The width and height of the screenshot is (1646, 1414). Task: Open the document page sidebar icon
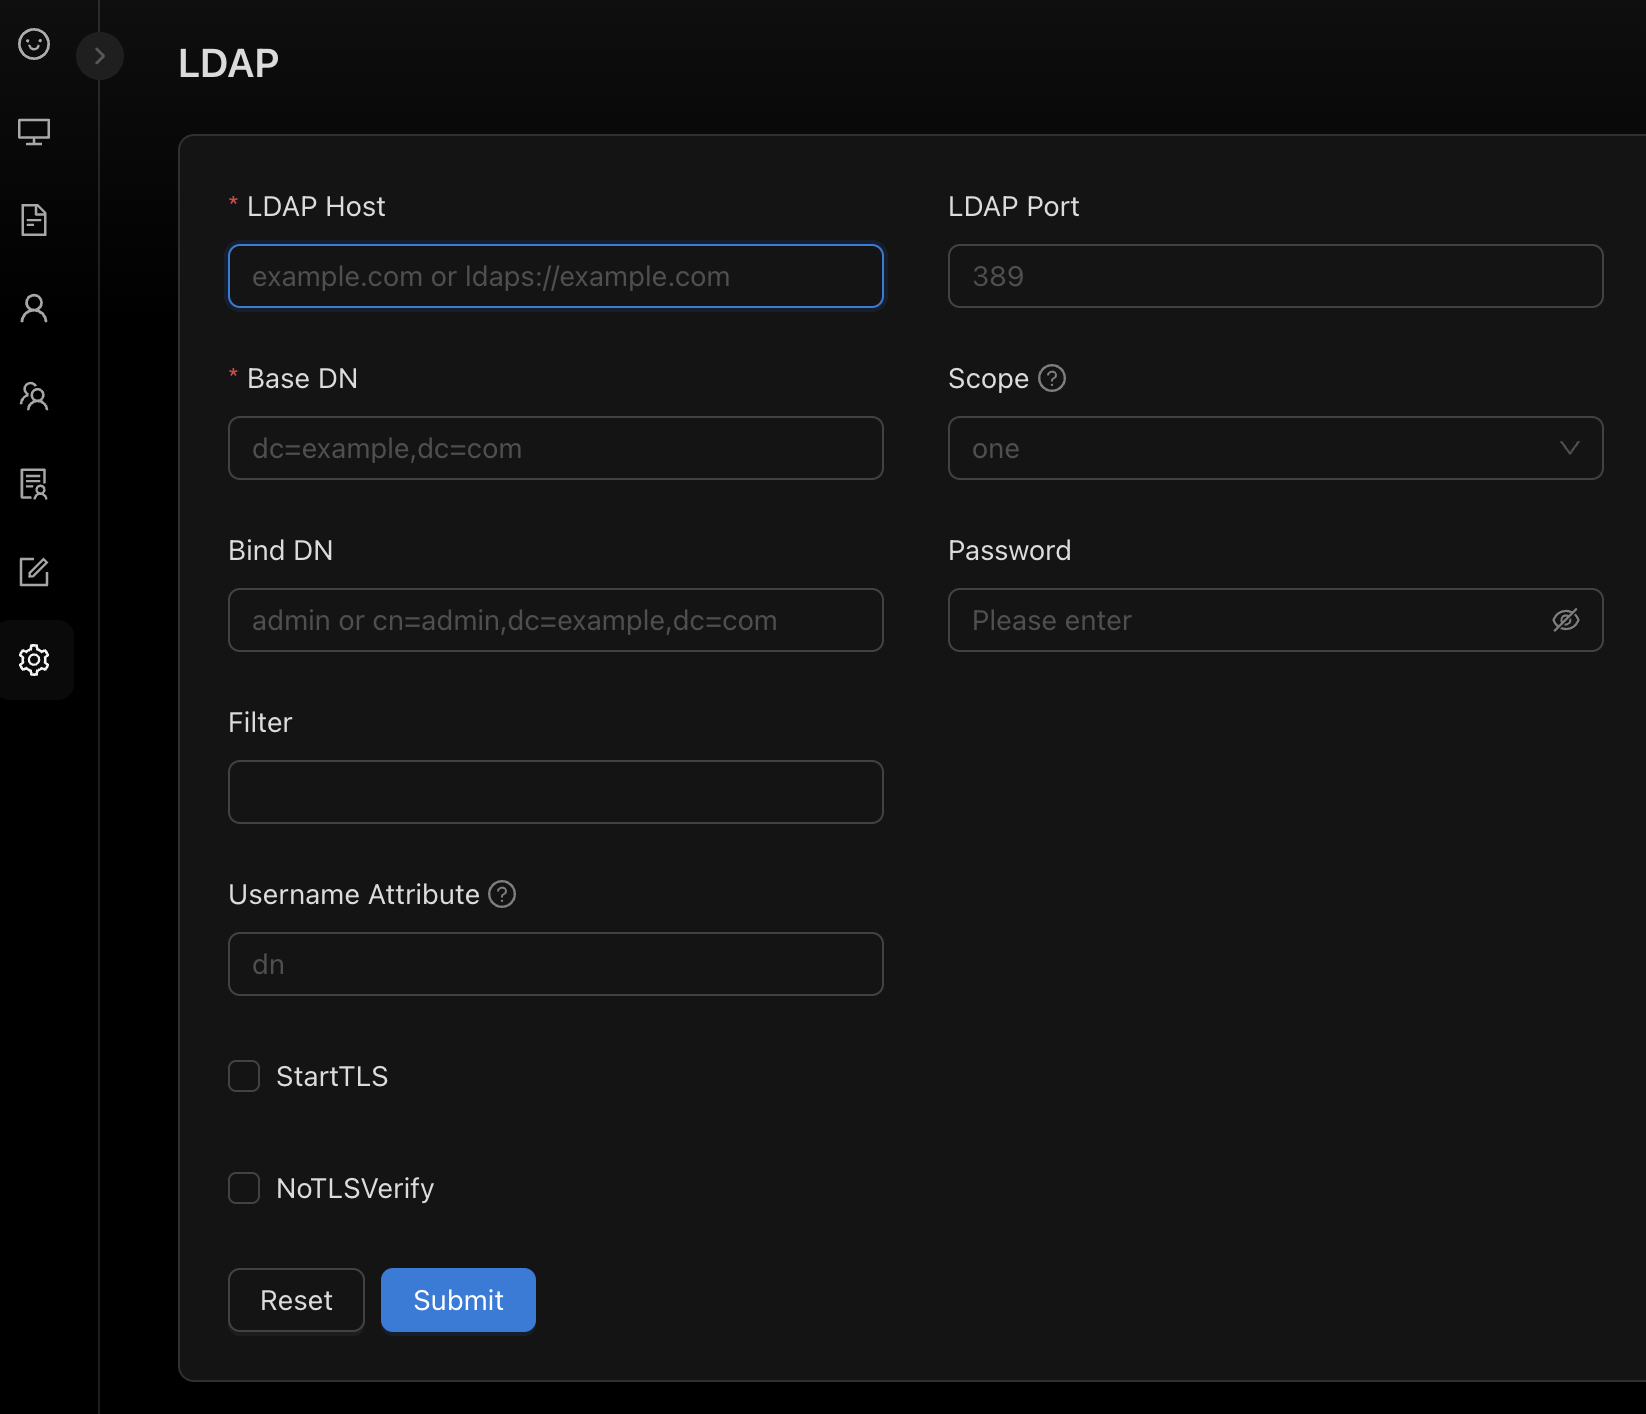click(34, 220)
